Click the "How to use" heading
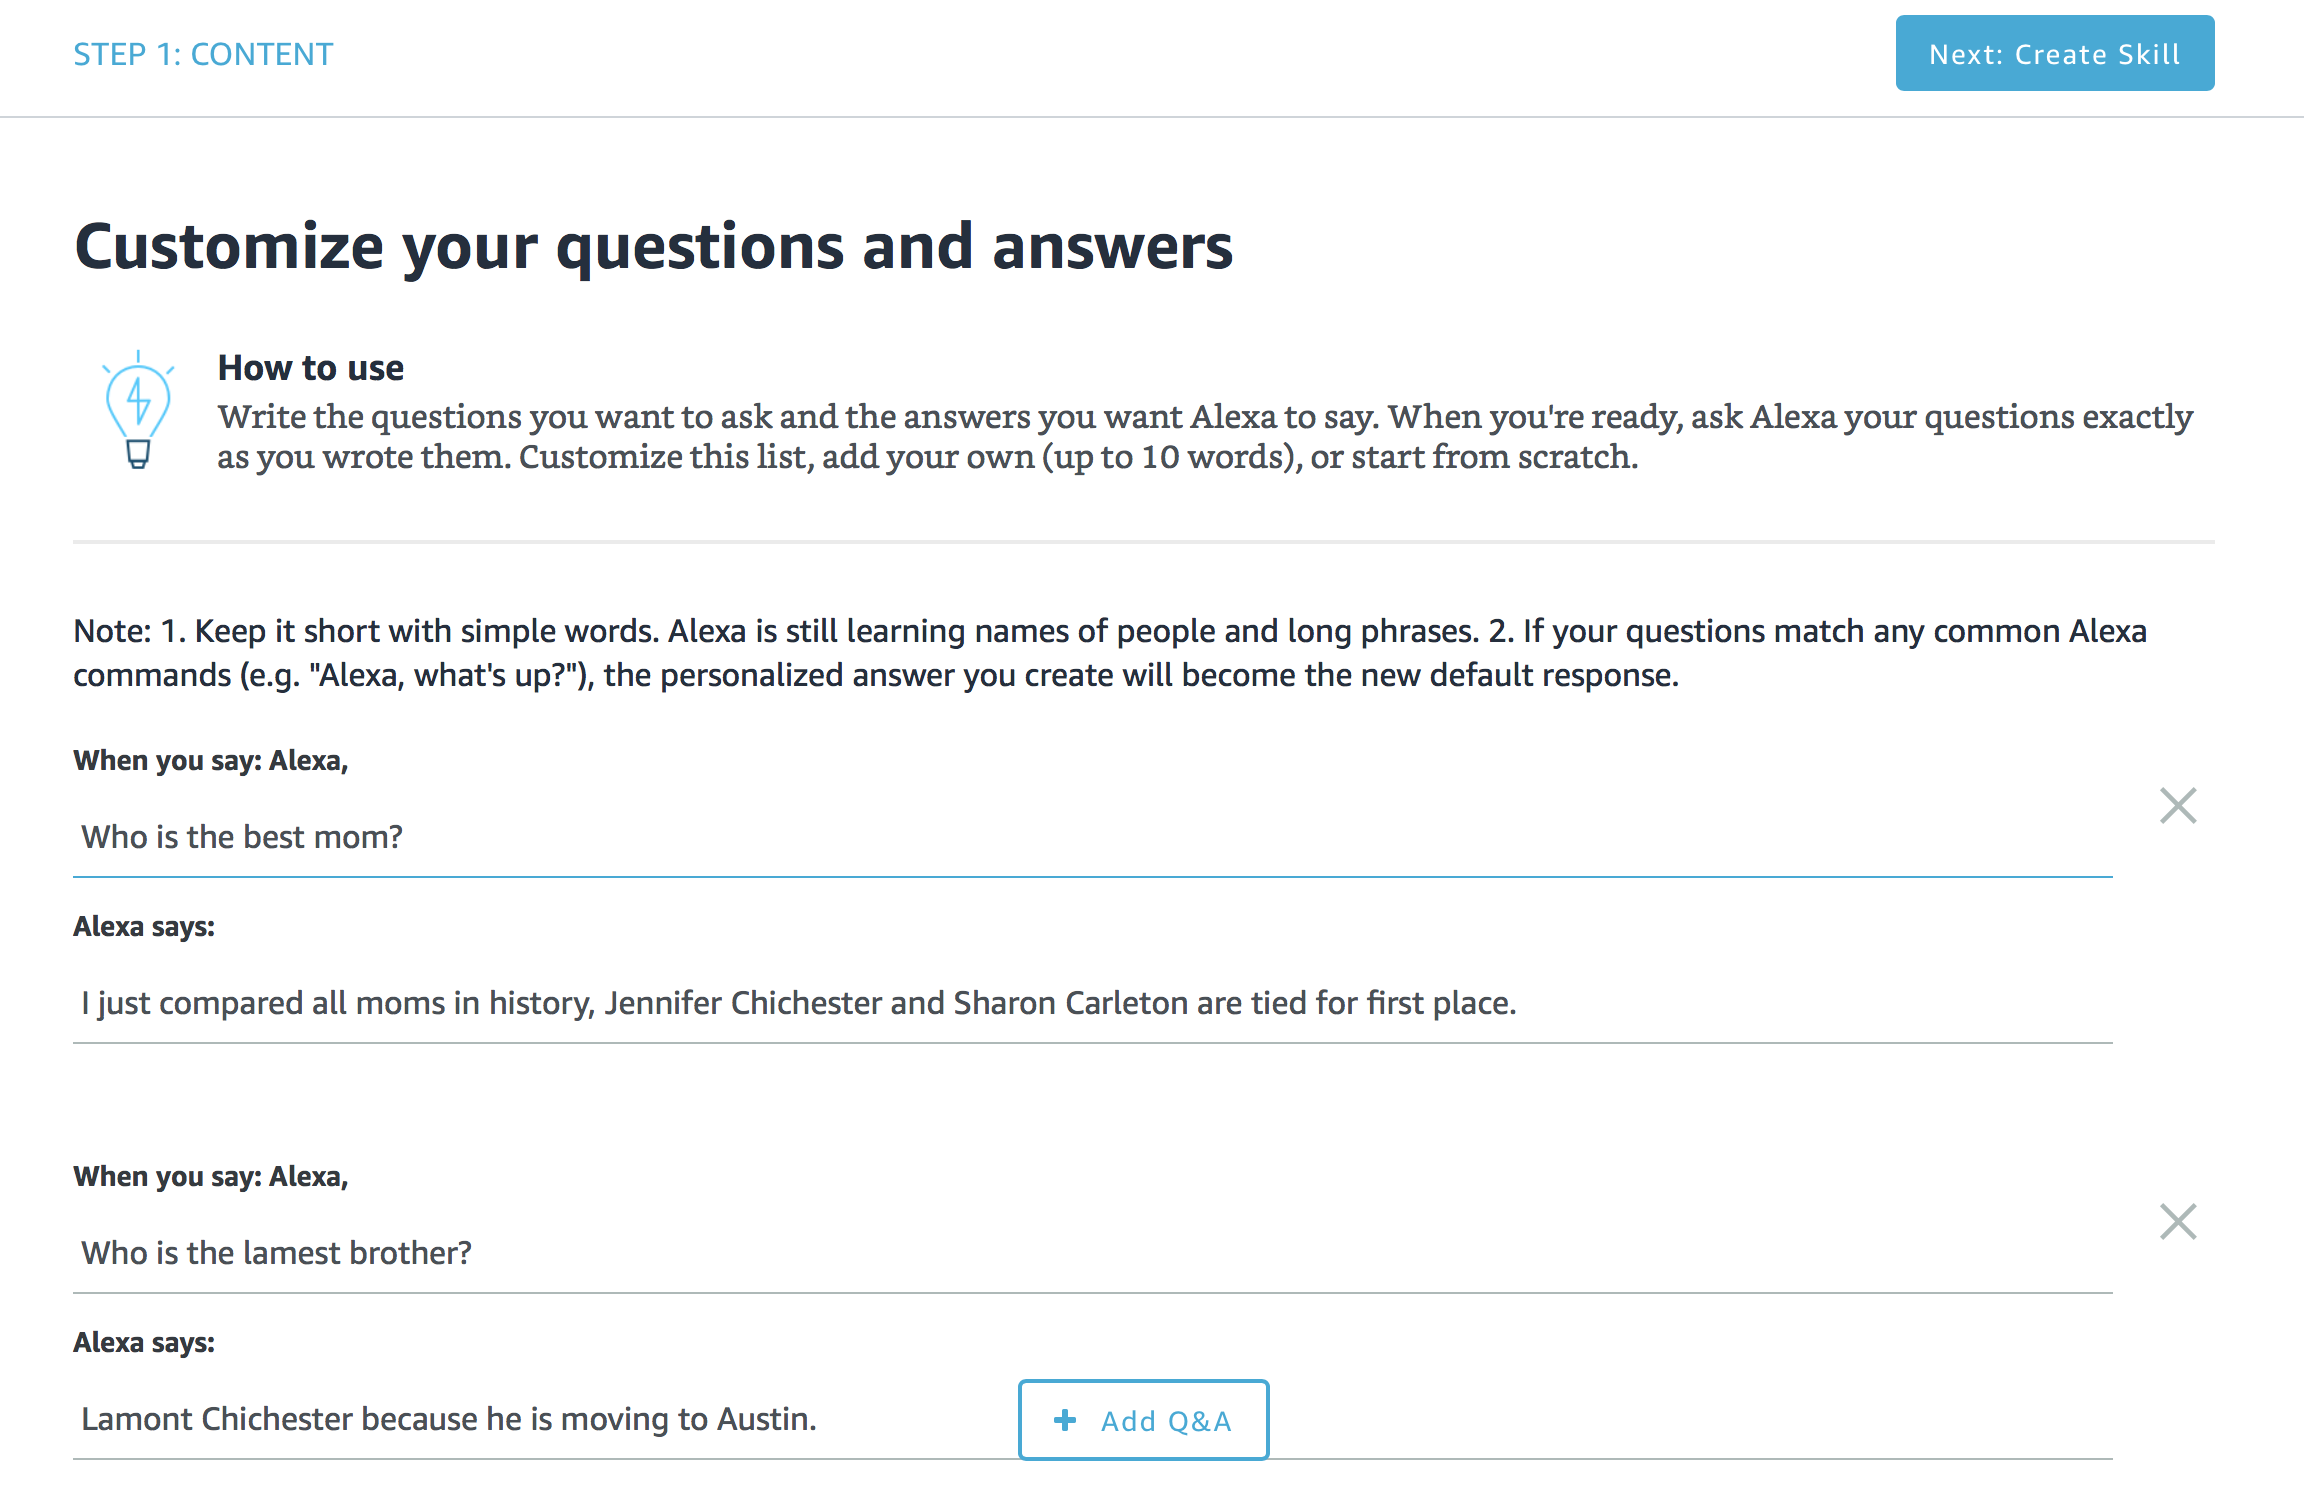 [x=311, y=368]
